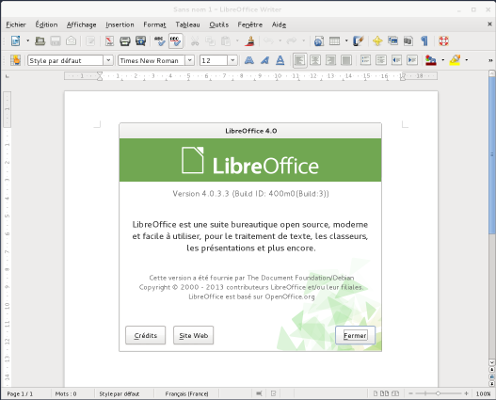The image size is (496, 400).
Task: Open the Insertion menu
Action: 120,25
